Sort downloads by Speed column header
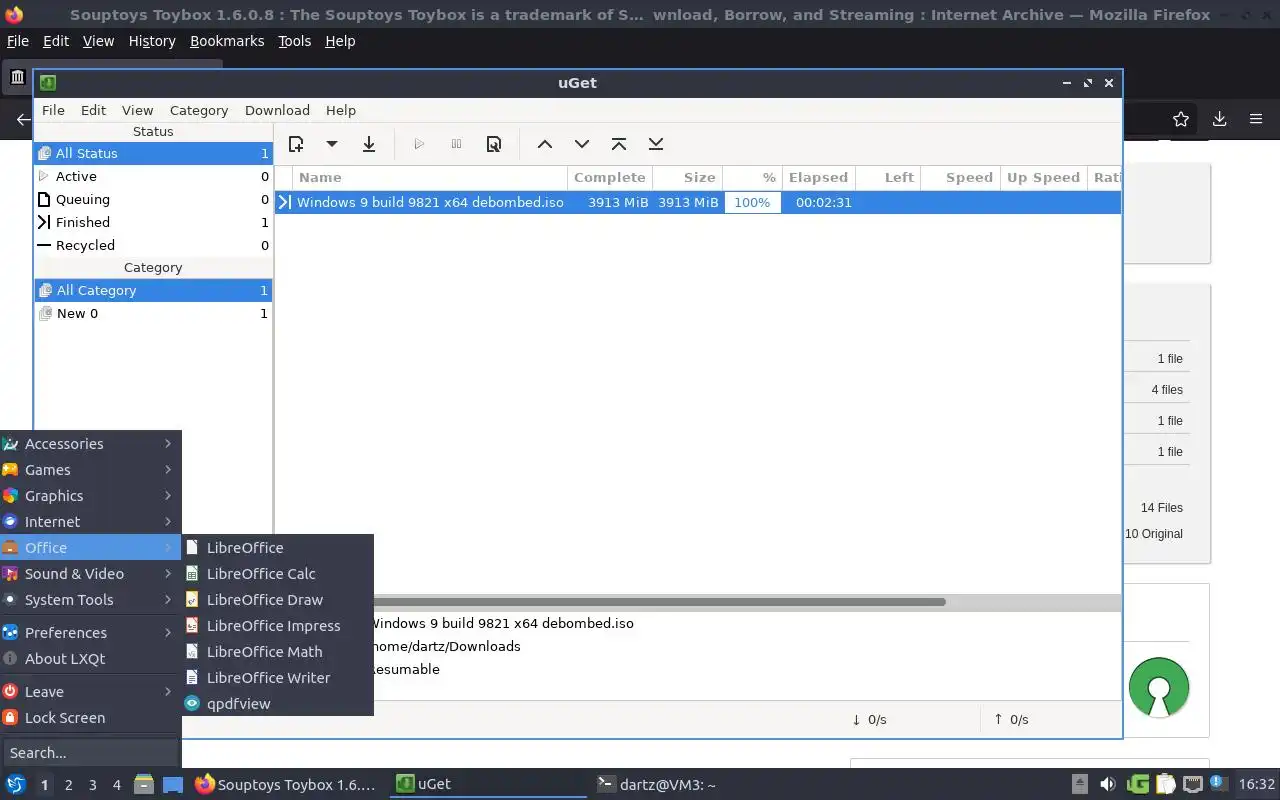 pos(959,177)
